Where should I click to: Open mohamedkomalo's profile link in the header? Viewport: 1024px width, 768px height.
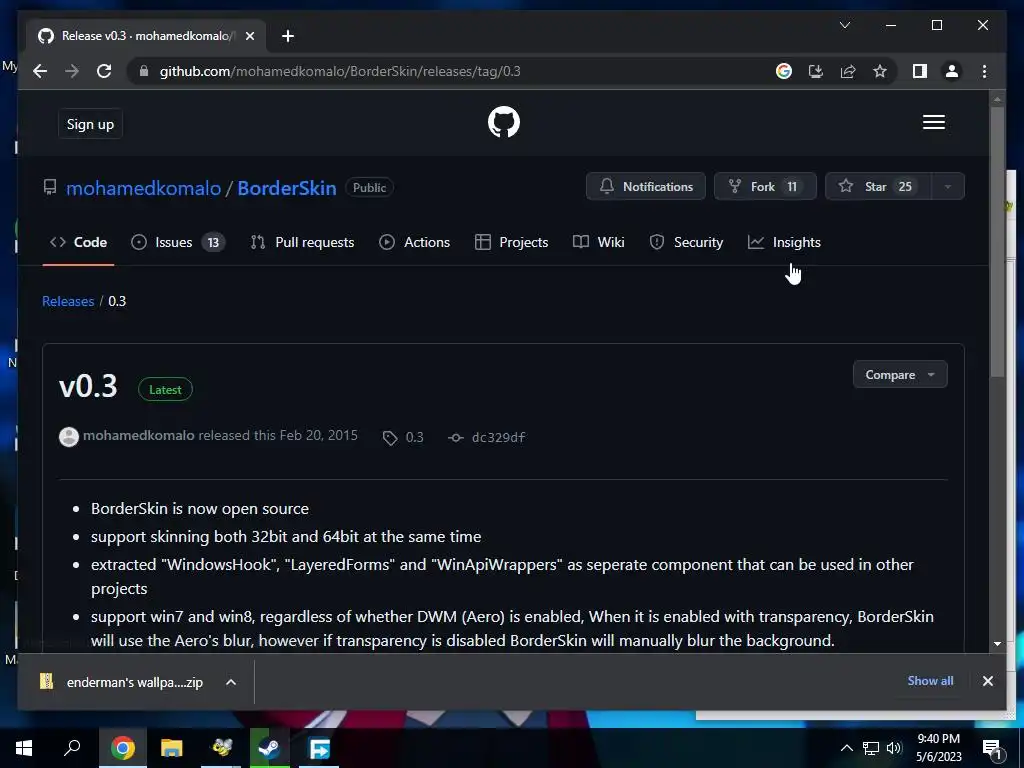coord(144,188)
